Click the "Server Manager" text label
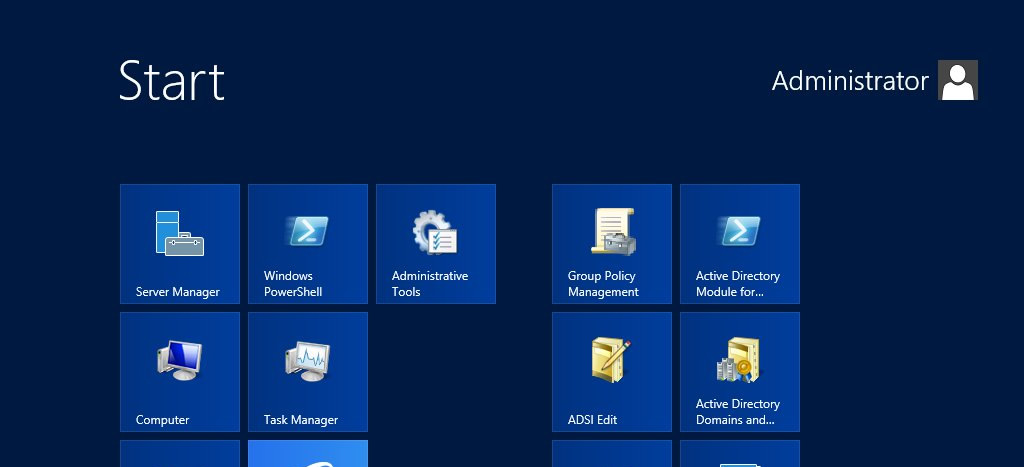The height and width of the screenshot is (467, 1024). (x=178, y=292)
